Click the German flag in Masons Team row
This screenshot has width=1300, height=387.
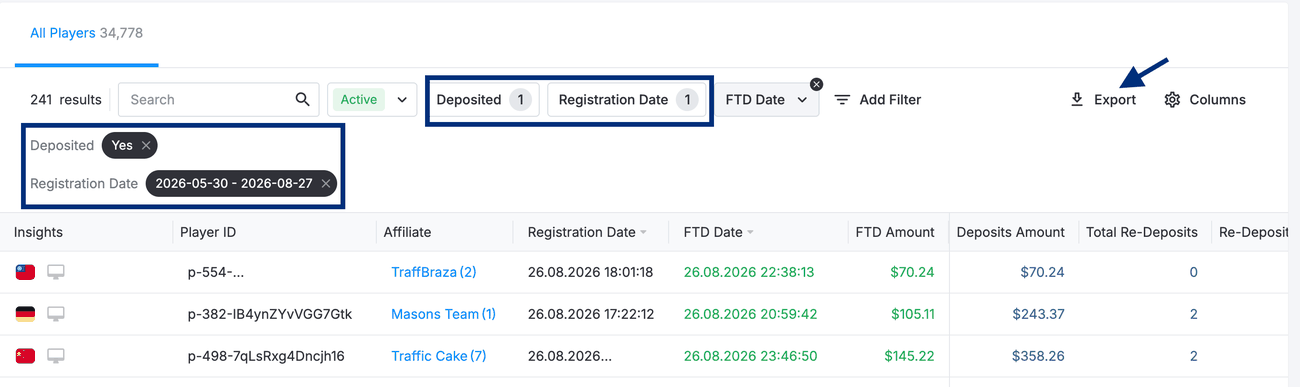(25, 314)
